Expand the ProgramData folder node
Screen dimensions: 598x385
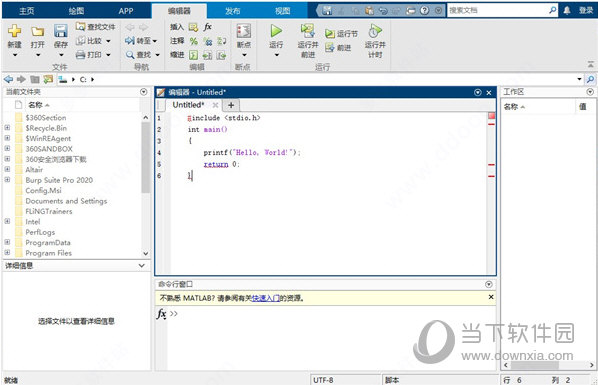pos(7,242)
